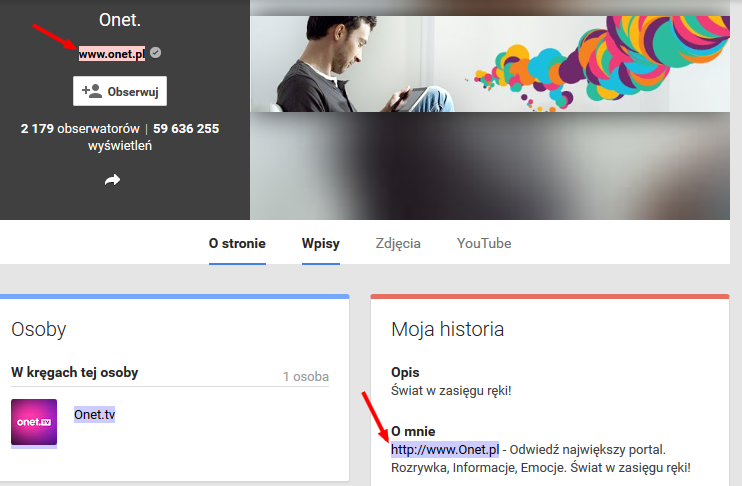The image size is (742, 486).
Task: Click the Onet. page name heading
Action: [x=120, y=20]
